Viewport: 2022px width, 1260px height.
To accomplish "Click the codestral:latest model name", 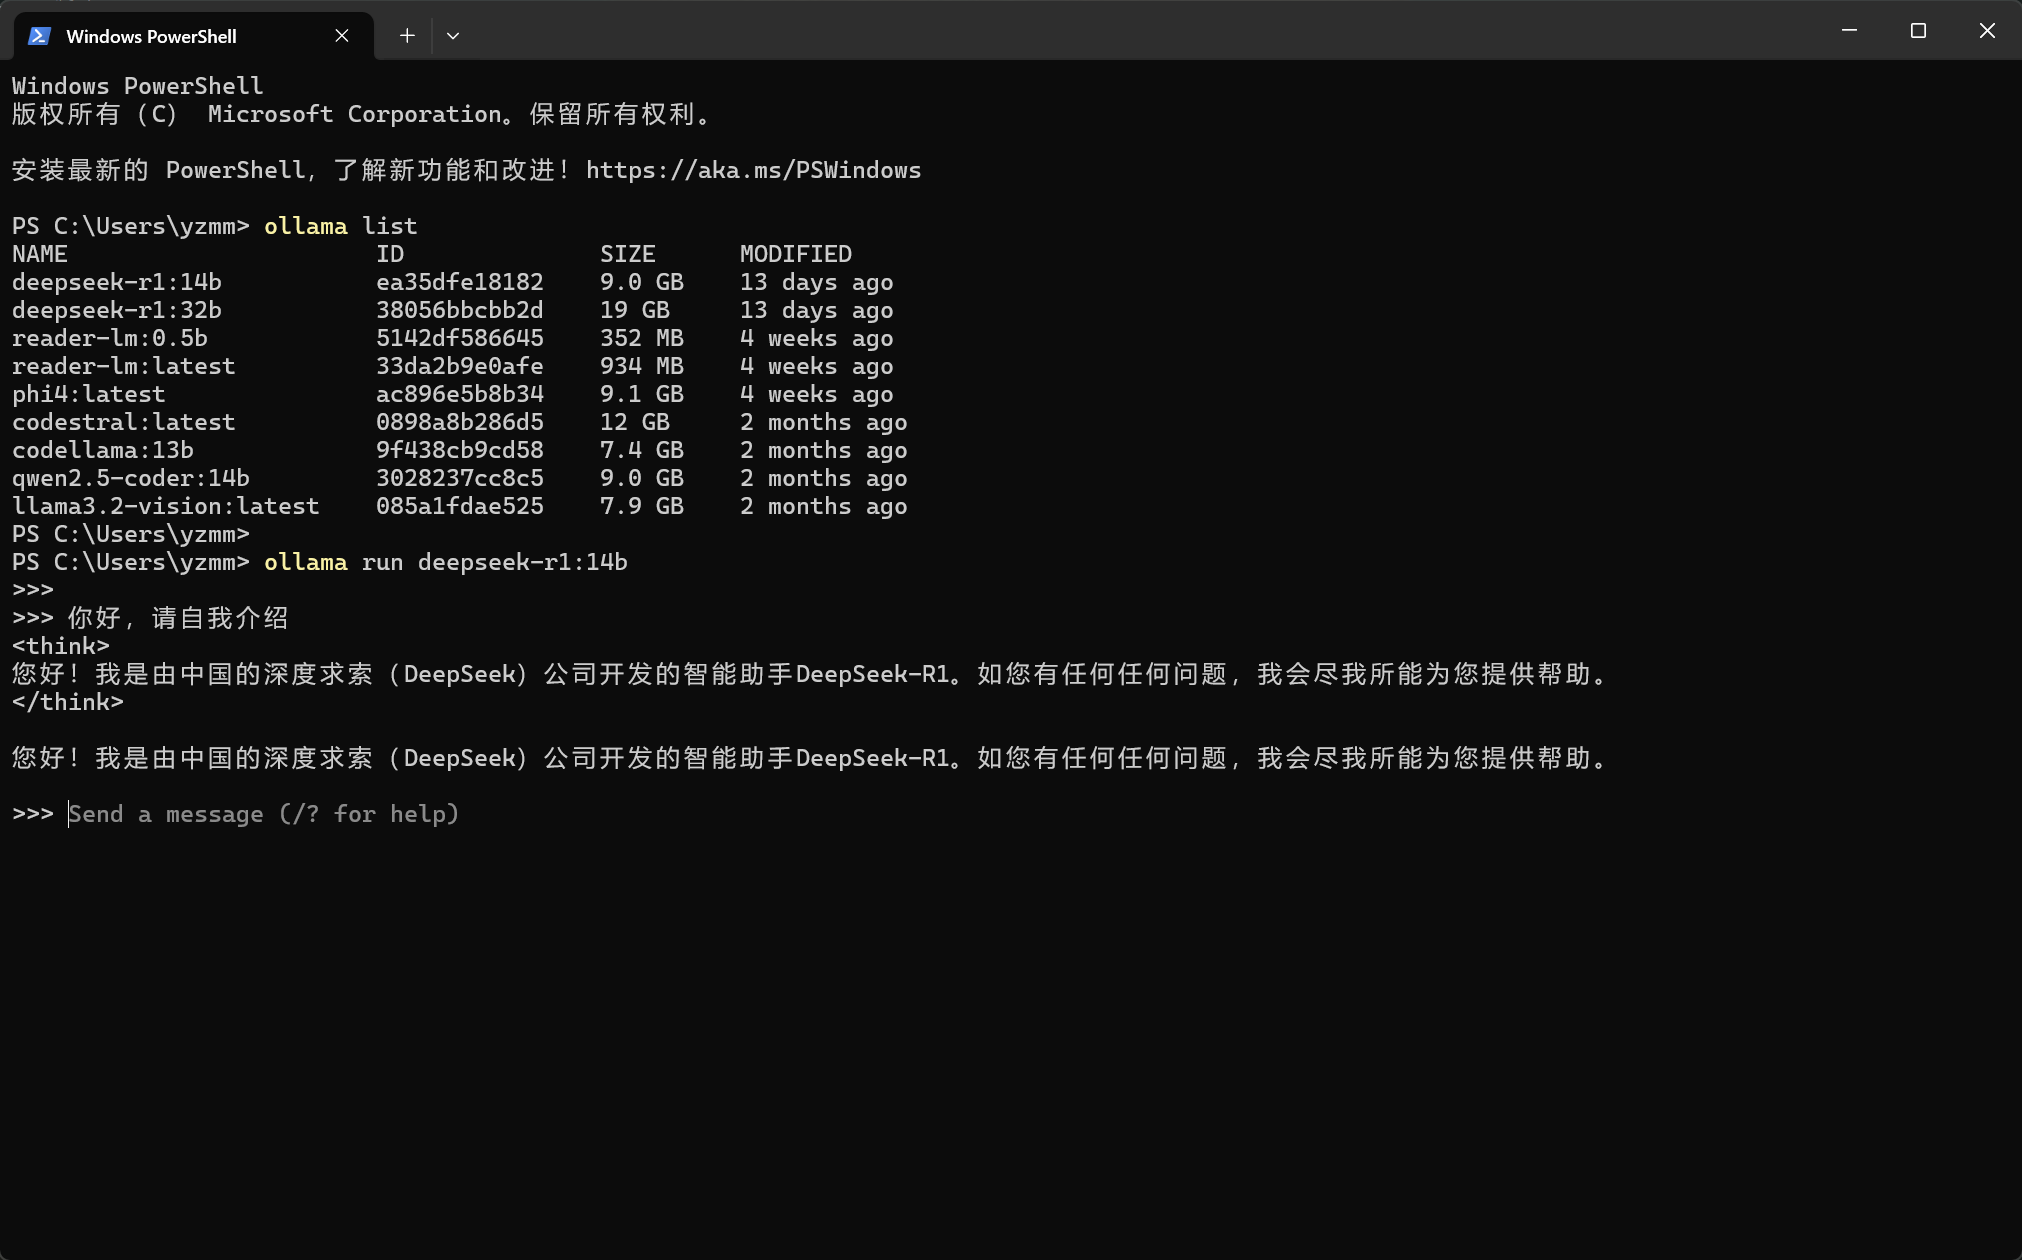I will 124,422.
